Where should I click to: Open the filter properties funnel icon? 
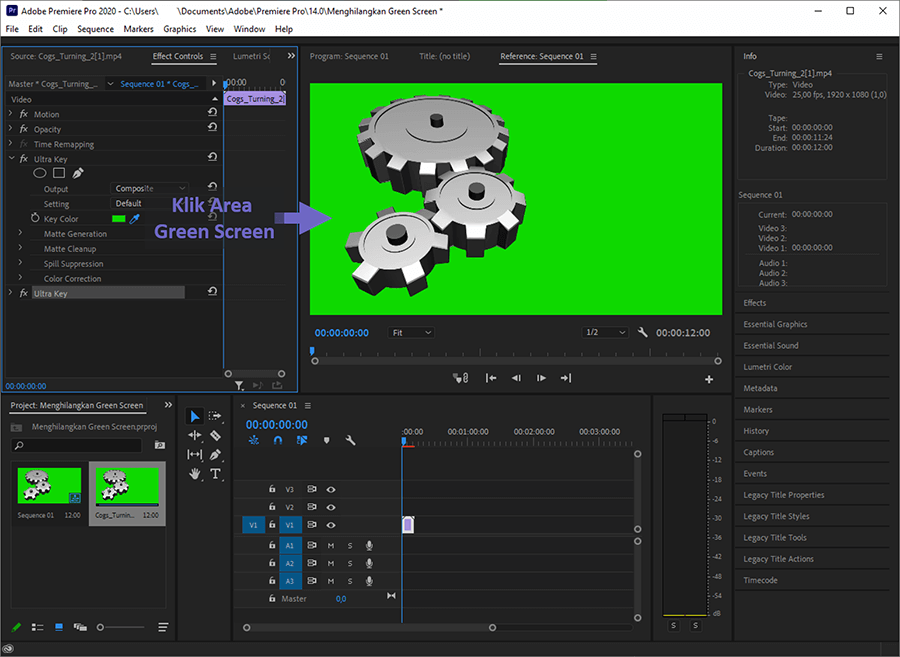[239, 386]
